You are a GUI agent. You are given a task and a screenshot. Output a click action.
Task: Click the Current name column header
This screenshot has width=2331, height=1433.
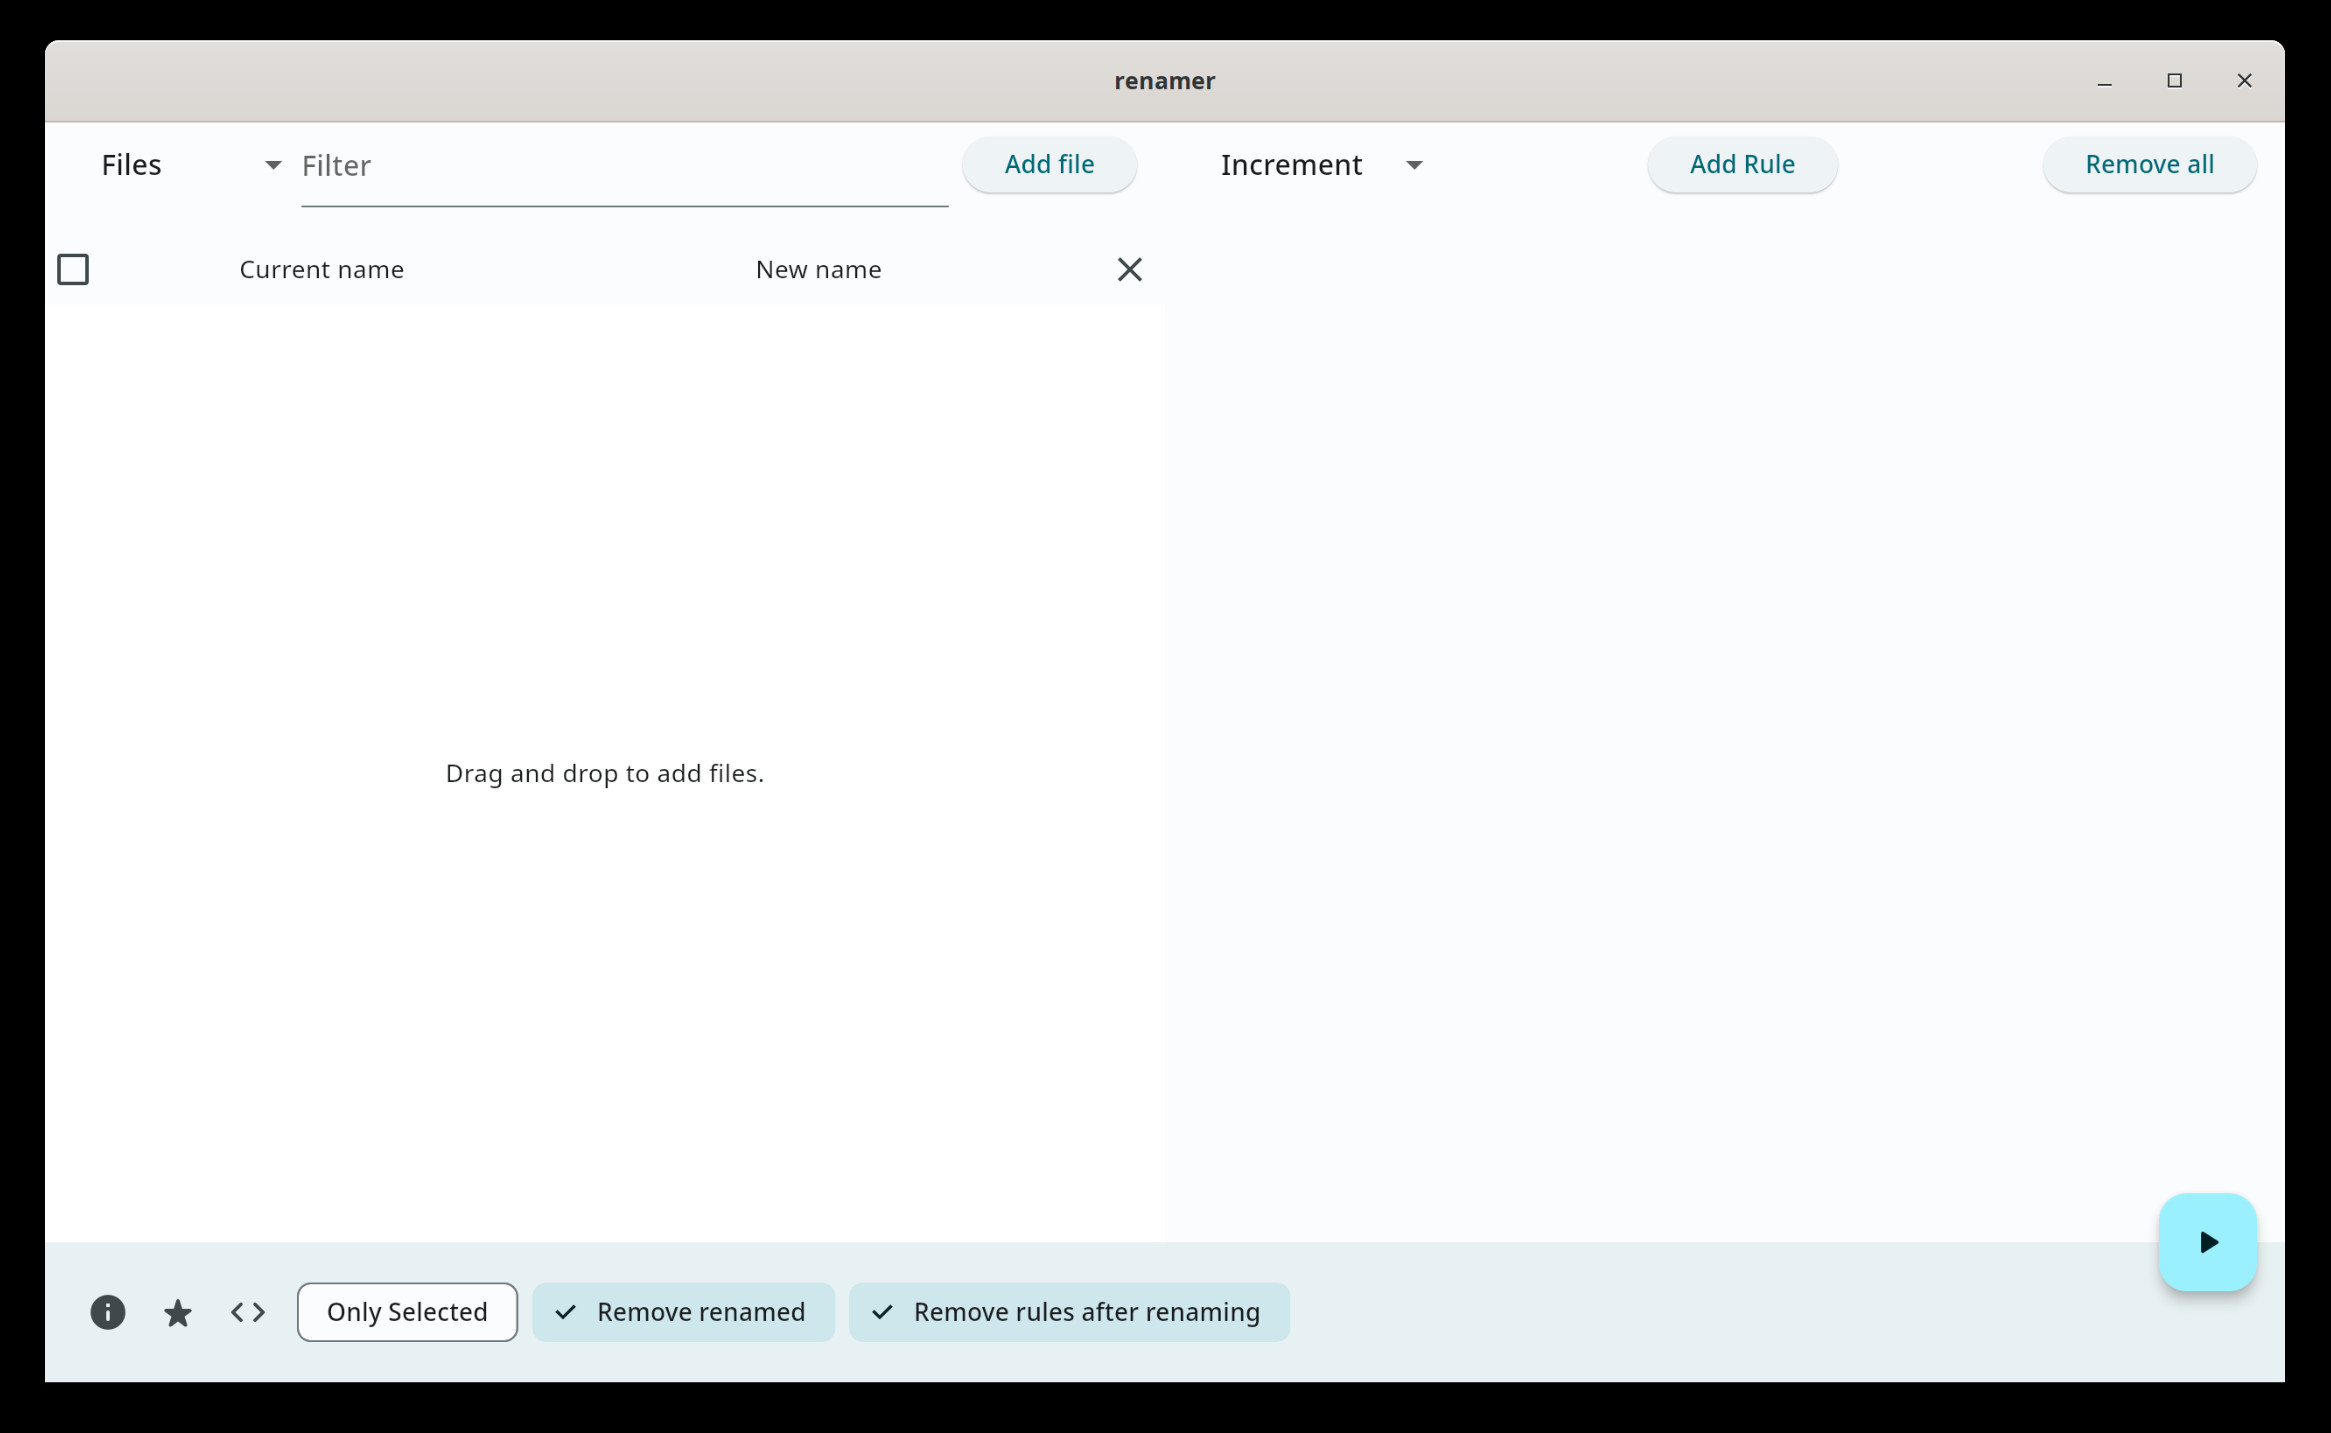click(322, 269)
